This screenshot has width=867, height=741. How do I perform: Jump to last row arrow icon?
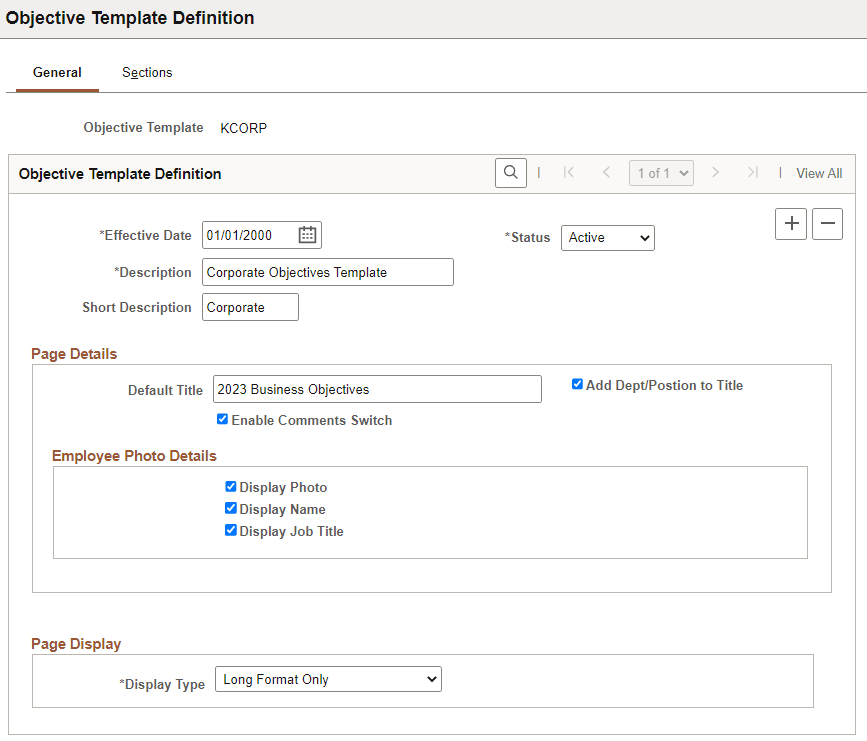(752, 173)
